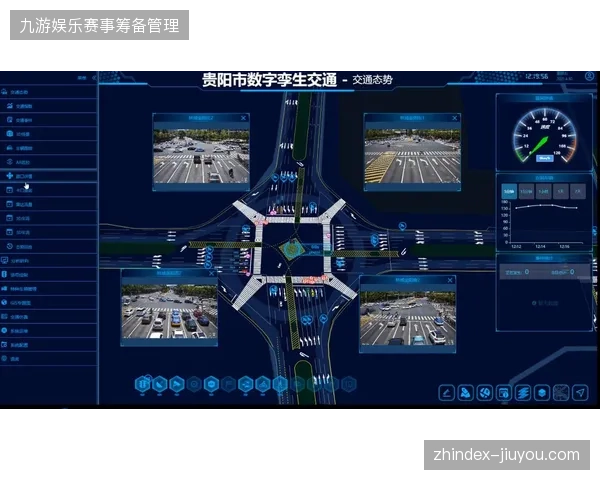This screenshot has height=480, width=600.
Task: Open the layers stack tool at bottom right
Action: [523, 393]
